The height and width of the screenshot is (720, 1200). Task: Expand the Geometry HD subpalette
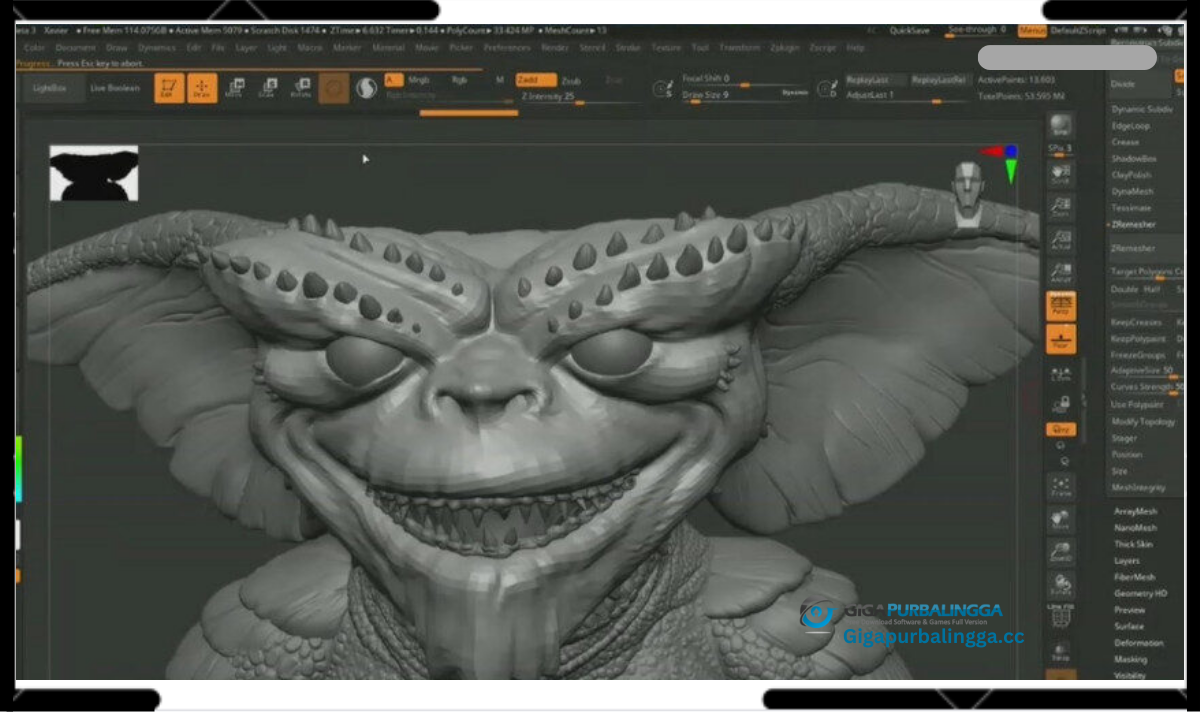pos(1140,594)
